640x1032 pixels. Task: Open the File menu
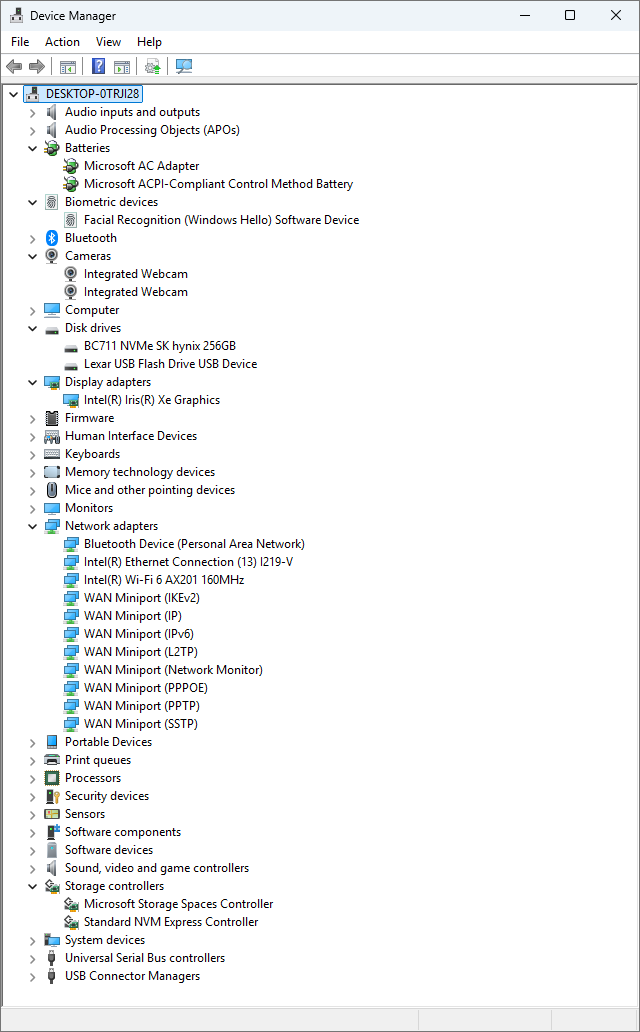tap(20, 42)
